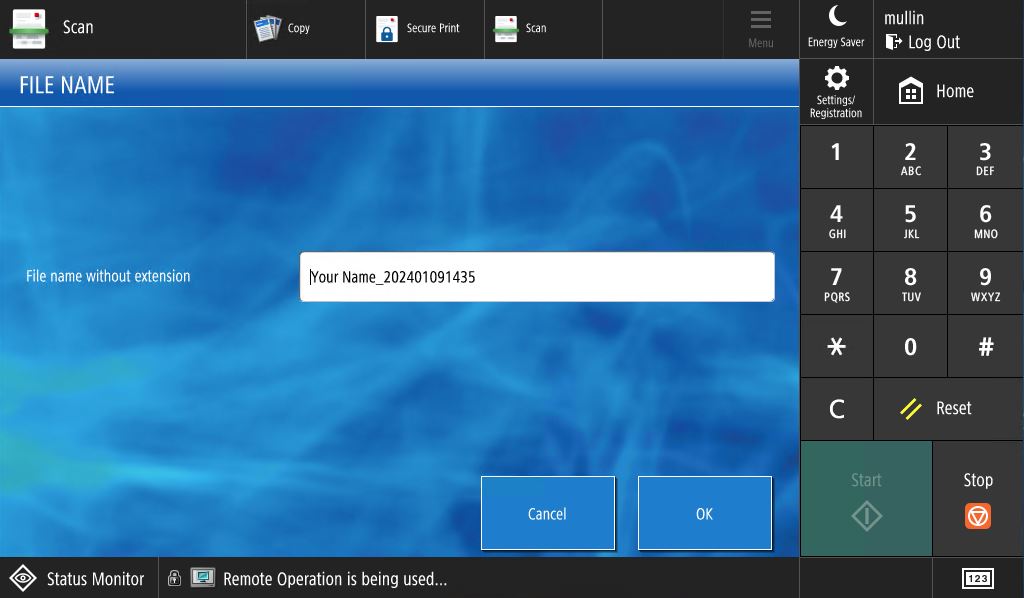Click the 'mullin' username text
This screenshot has height=598, width=1024.
(904, 18)
